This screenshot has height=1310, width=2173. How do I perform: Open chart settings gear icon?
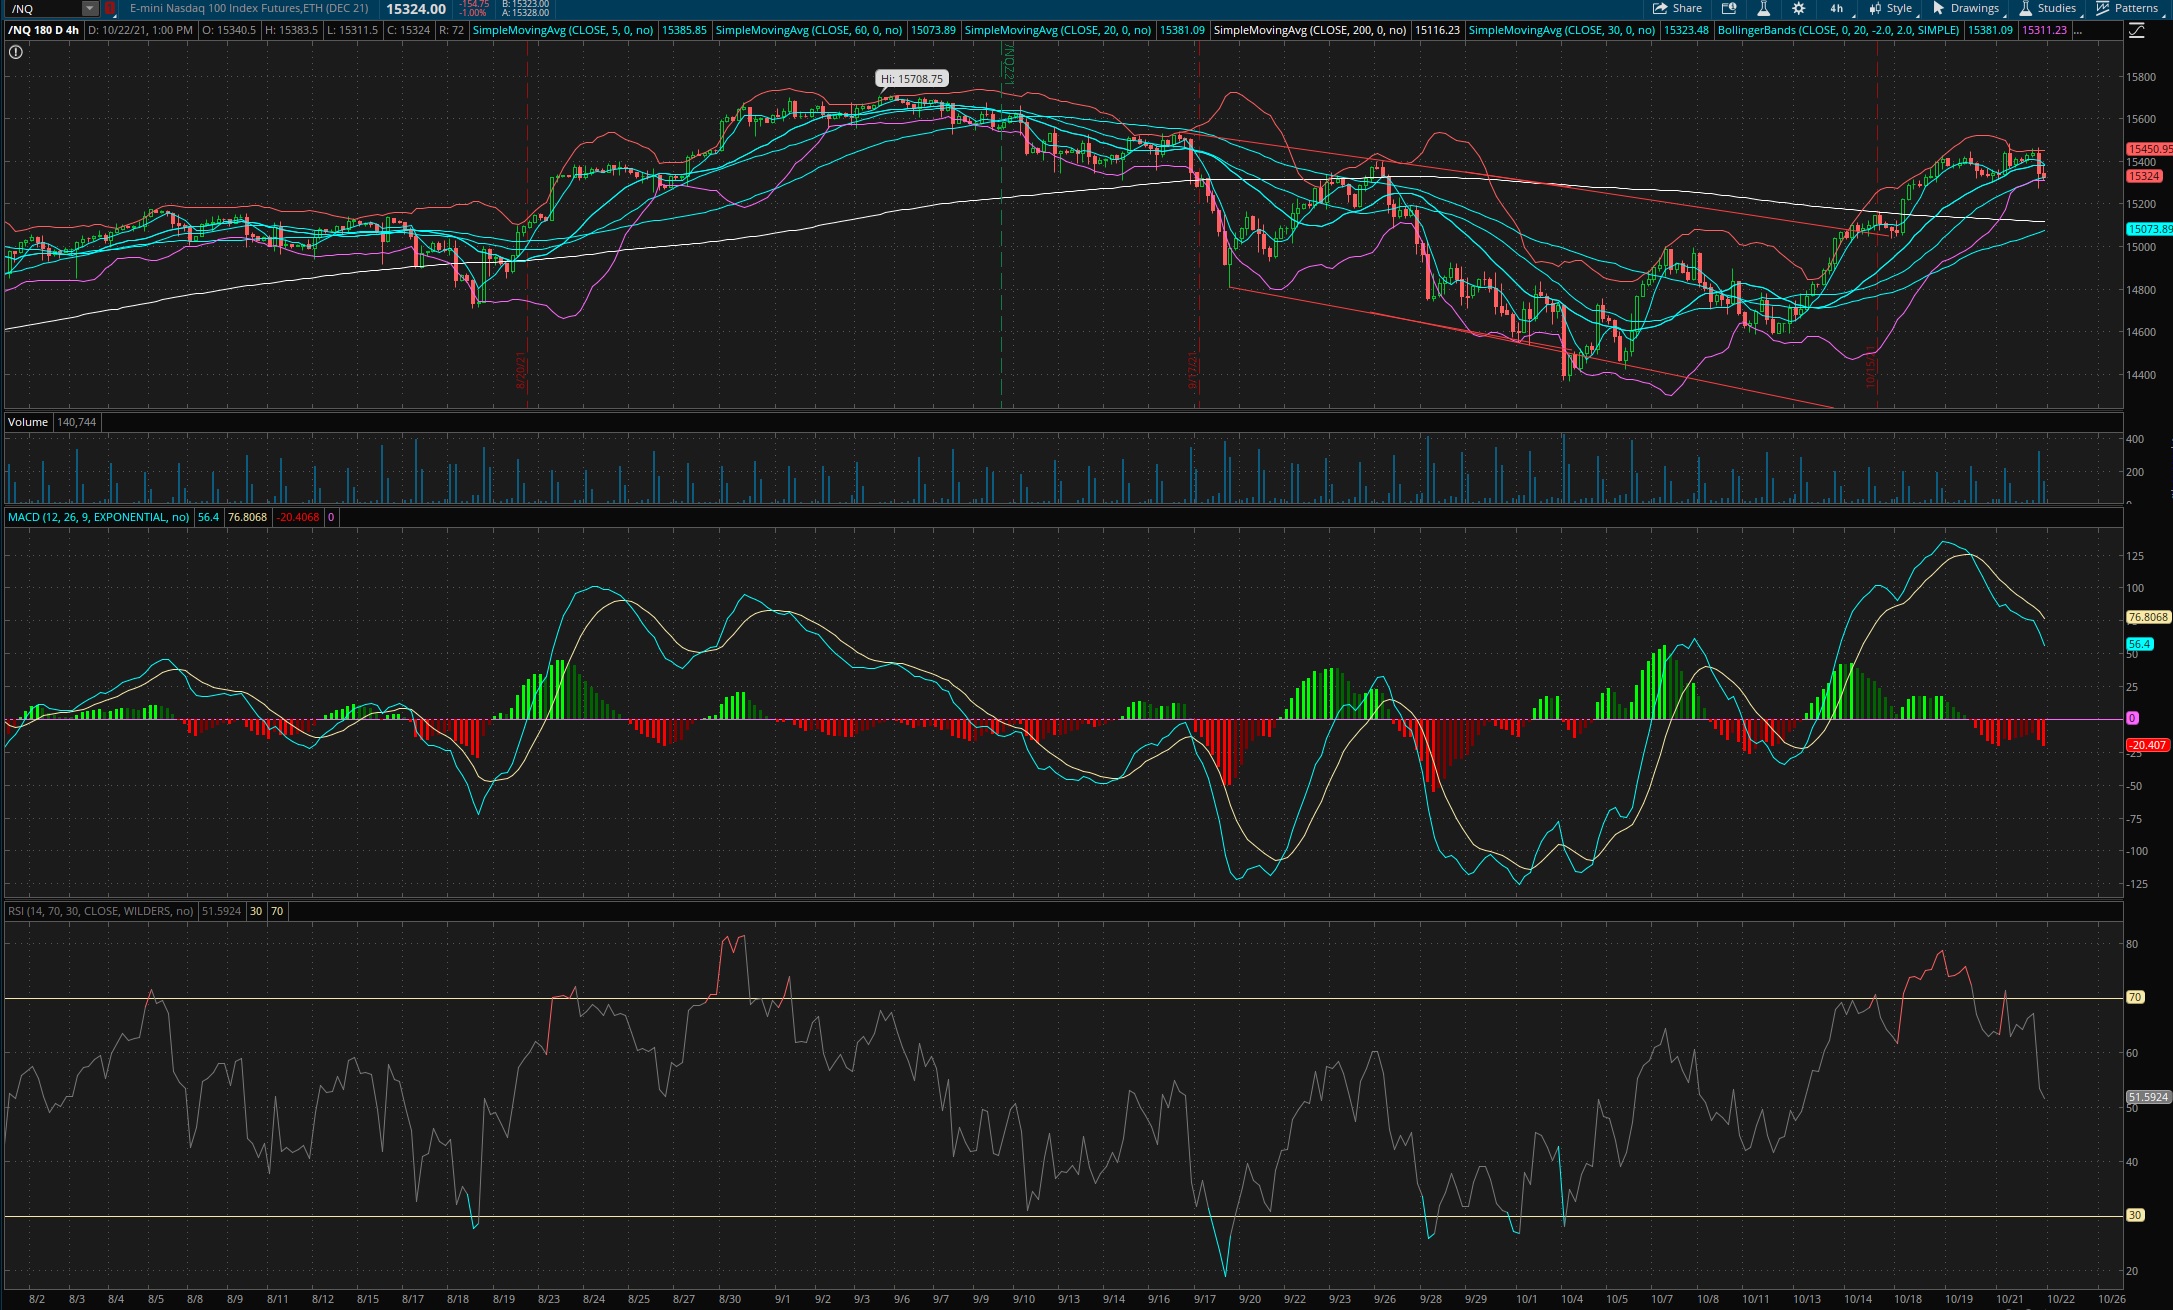pyautogui.click(x=1798, y=8)
